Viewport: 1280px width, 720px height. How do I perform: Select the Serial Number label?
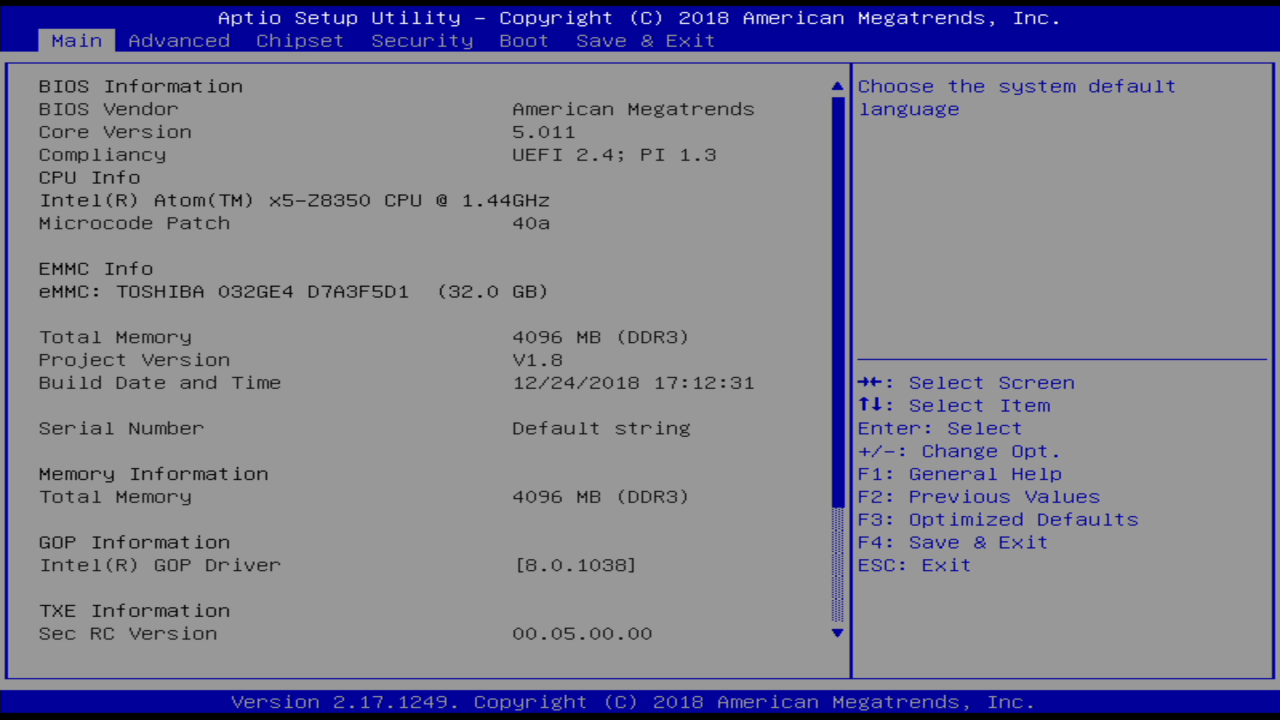pos(121,428)
